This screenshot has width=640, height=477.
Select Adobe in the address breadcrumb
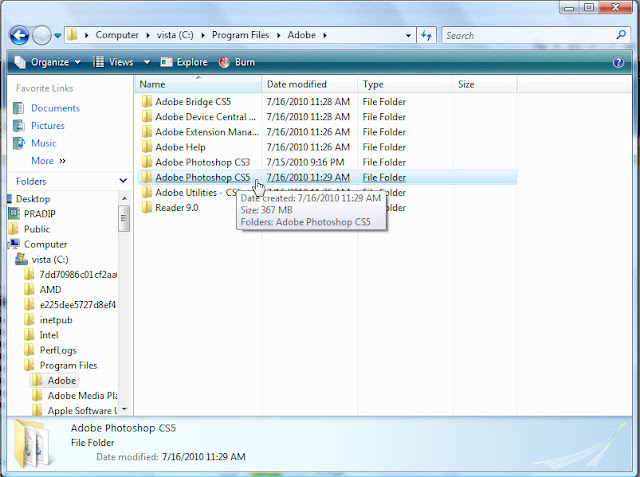click(301, 35)
